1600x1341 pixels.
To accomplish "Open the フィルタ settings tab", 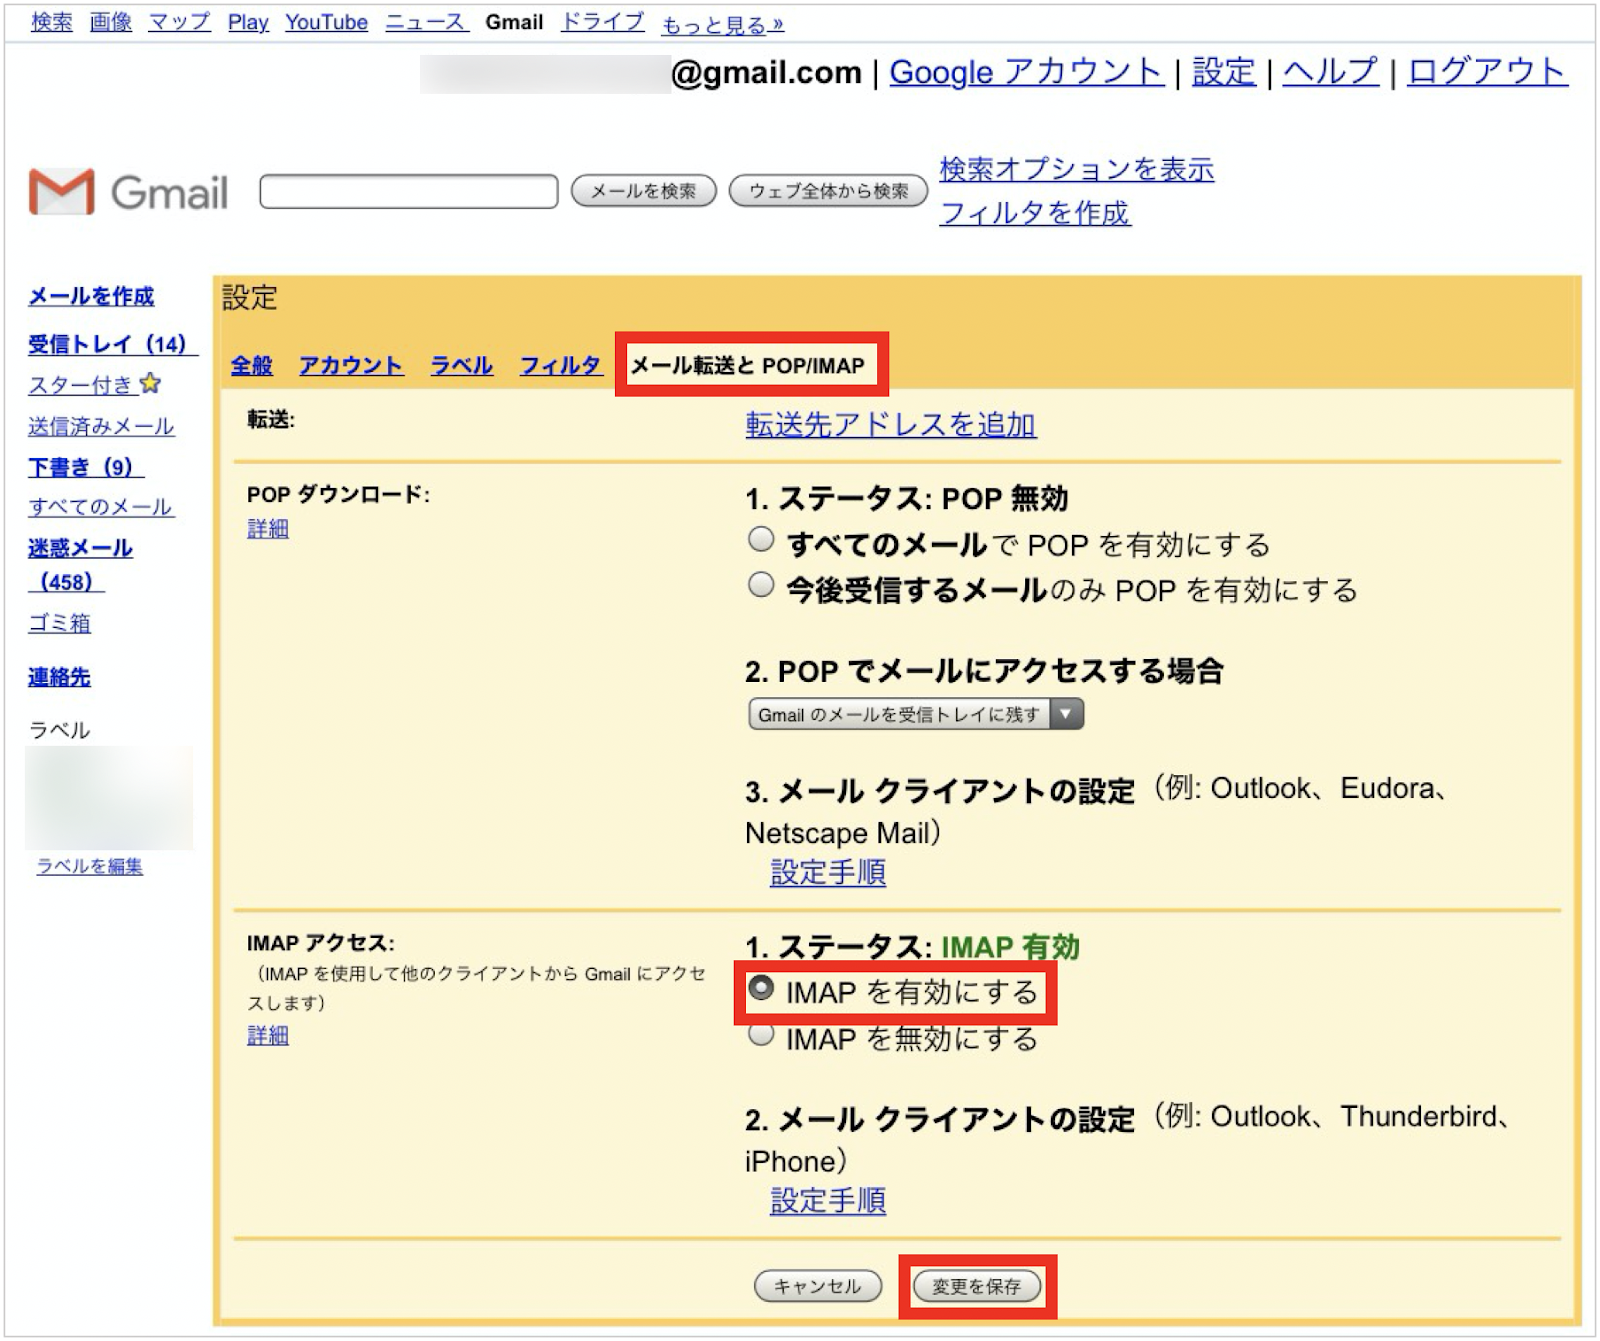I will [x=561, y=366].
